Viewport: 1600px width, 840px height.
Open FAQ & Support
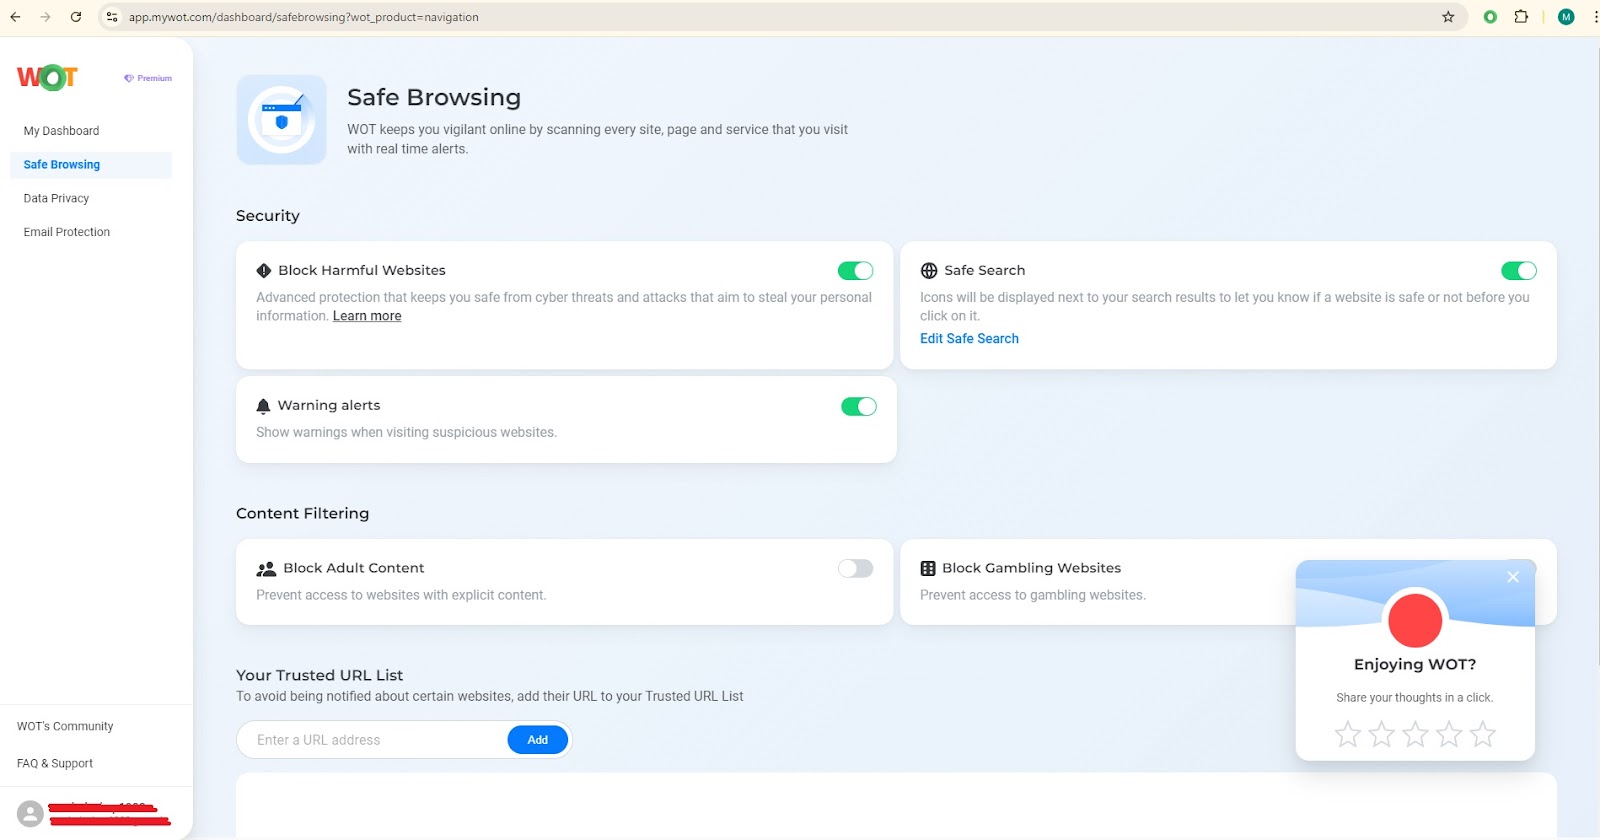[55, 764]
